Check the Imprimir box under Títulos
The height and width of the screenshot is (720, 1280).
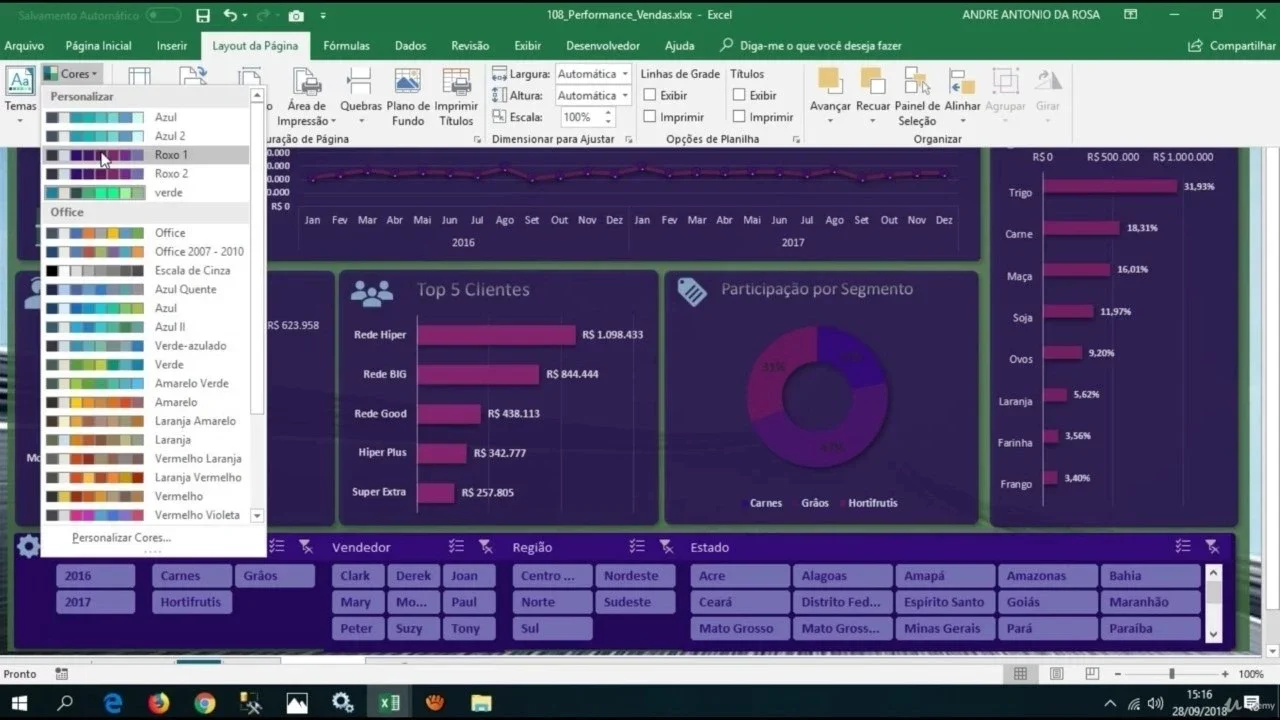pos(739,117)
